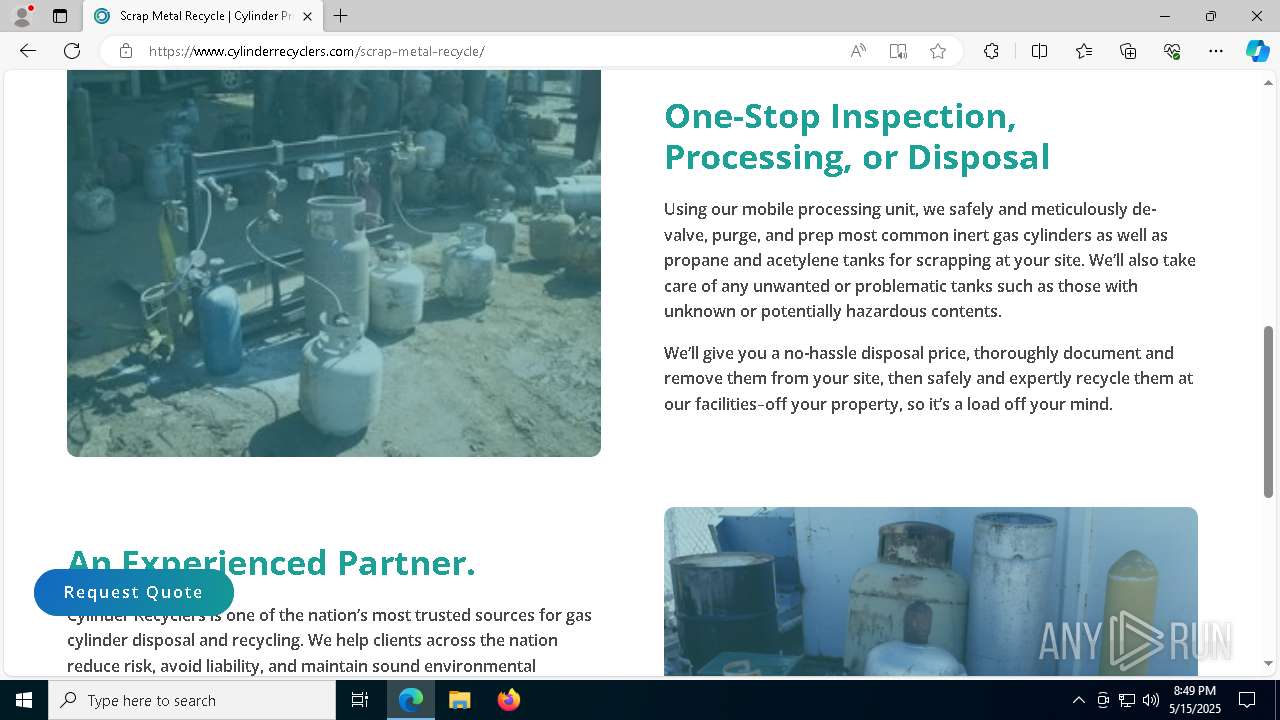Show hidden system tray icons
Viewport: 1280px width, 720px height.
[1078, 700]
